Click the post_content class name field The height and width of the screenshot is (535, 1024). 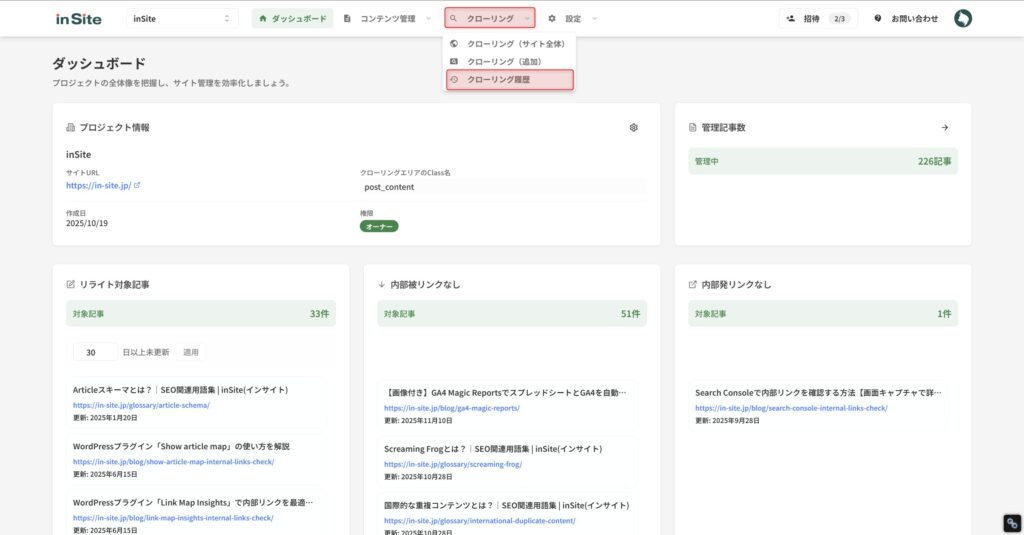(502, 187)
